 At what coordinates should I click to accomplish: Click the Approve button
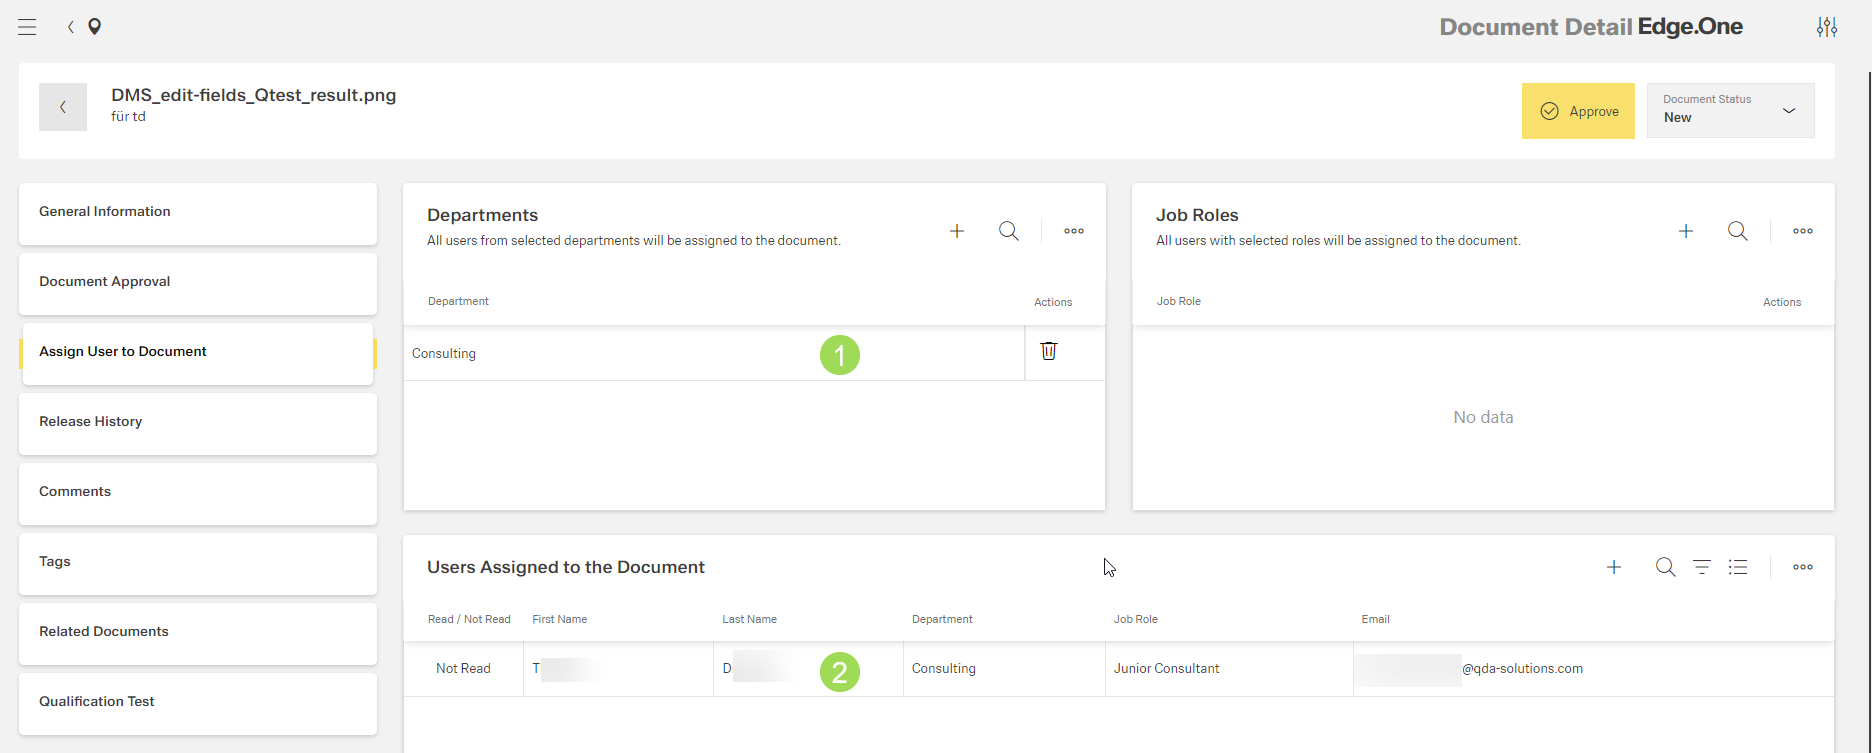pos(1578,111)
